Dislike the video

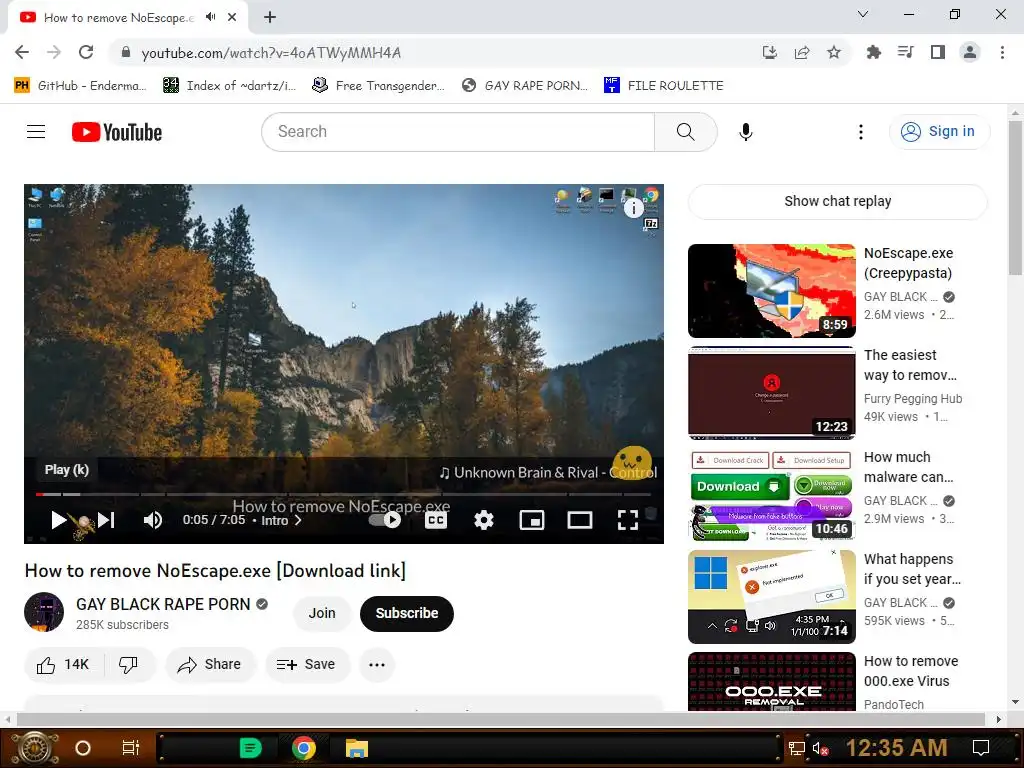click(x=129, y=664)
